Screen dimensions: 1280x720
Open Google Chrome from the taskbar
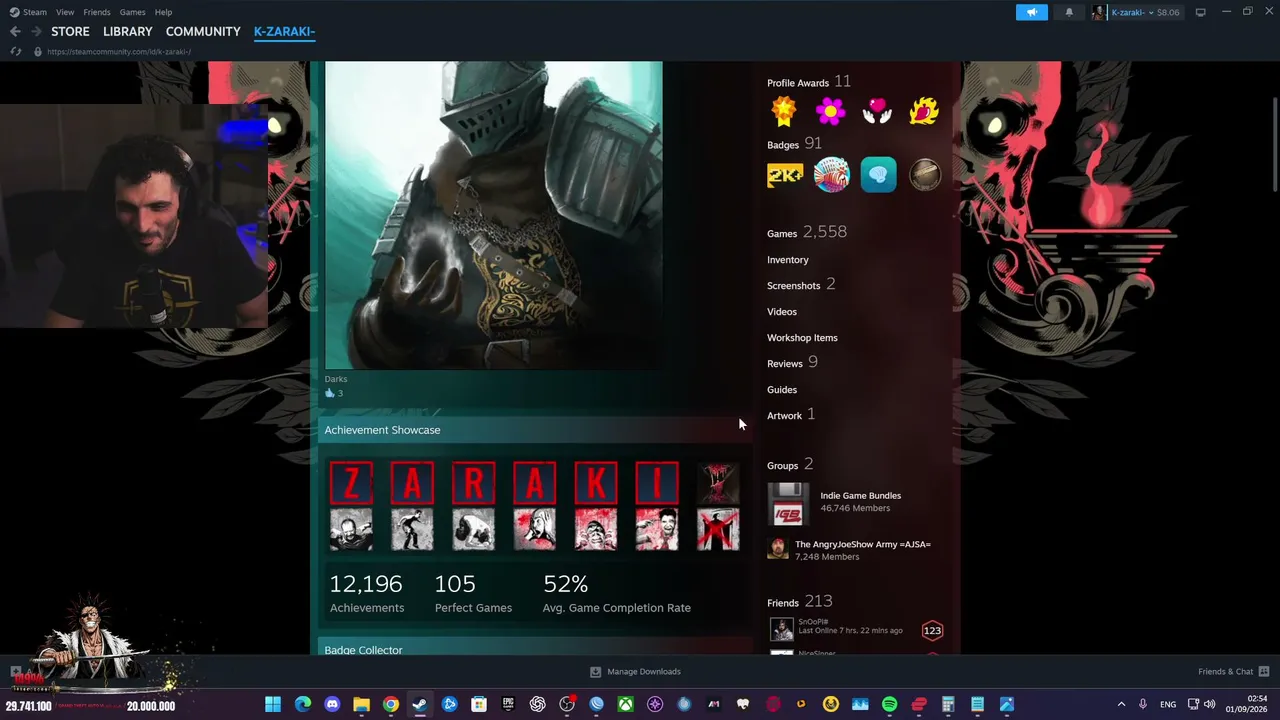tap(391, 704)
